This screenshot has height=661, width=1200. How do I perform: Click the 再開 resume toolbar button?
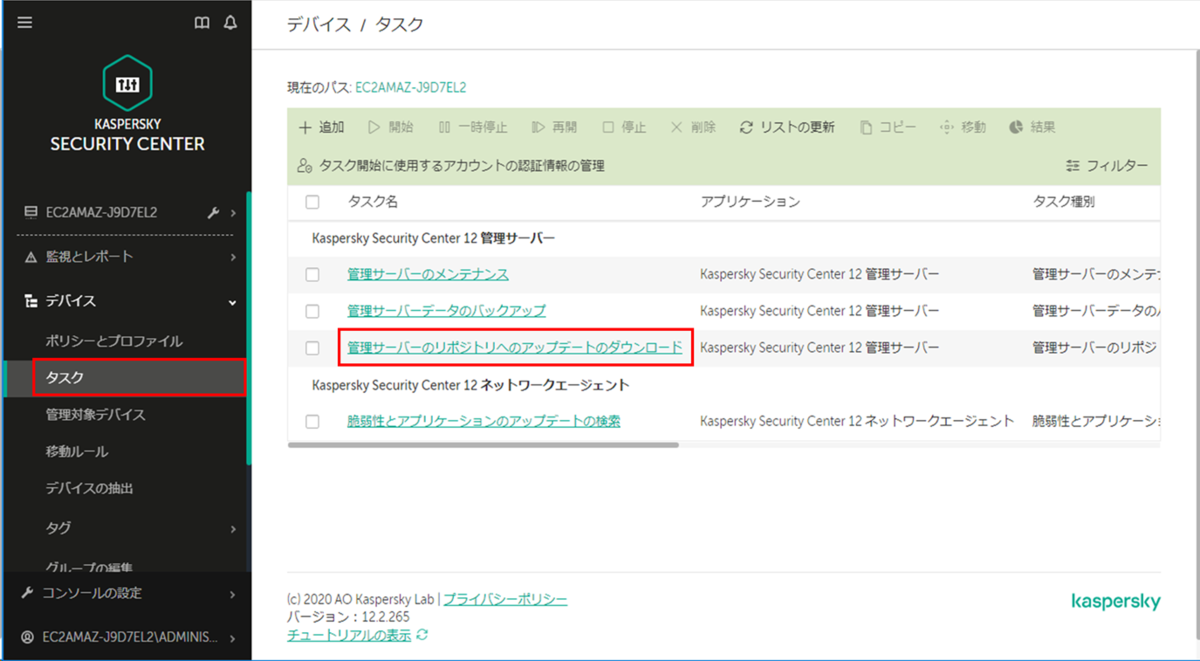point(554,127)
